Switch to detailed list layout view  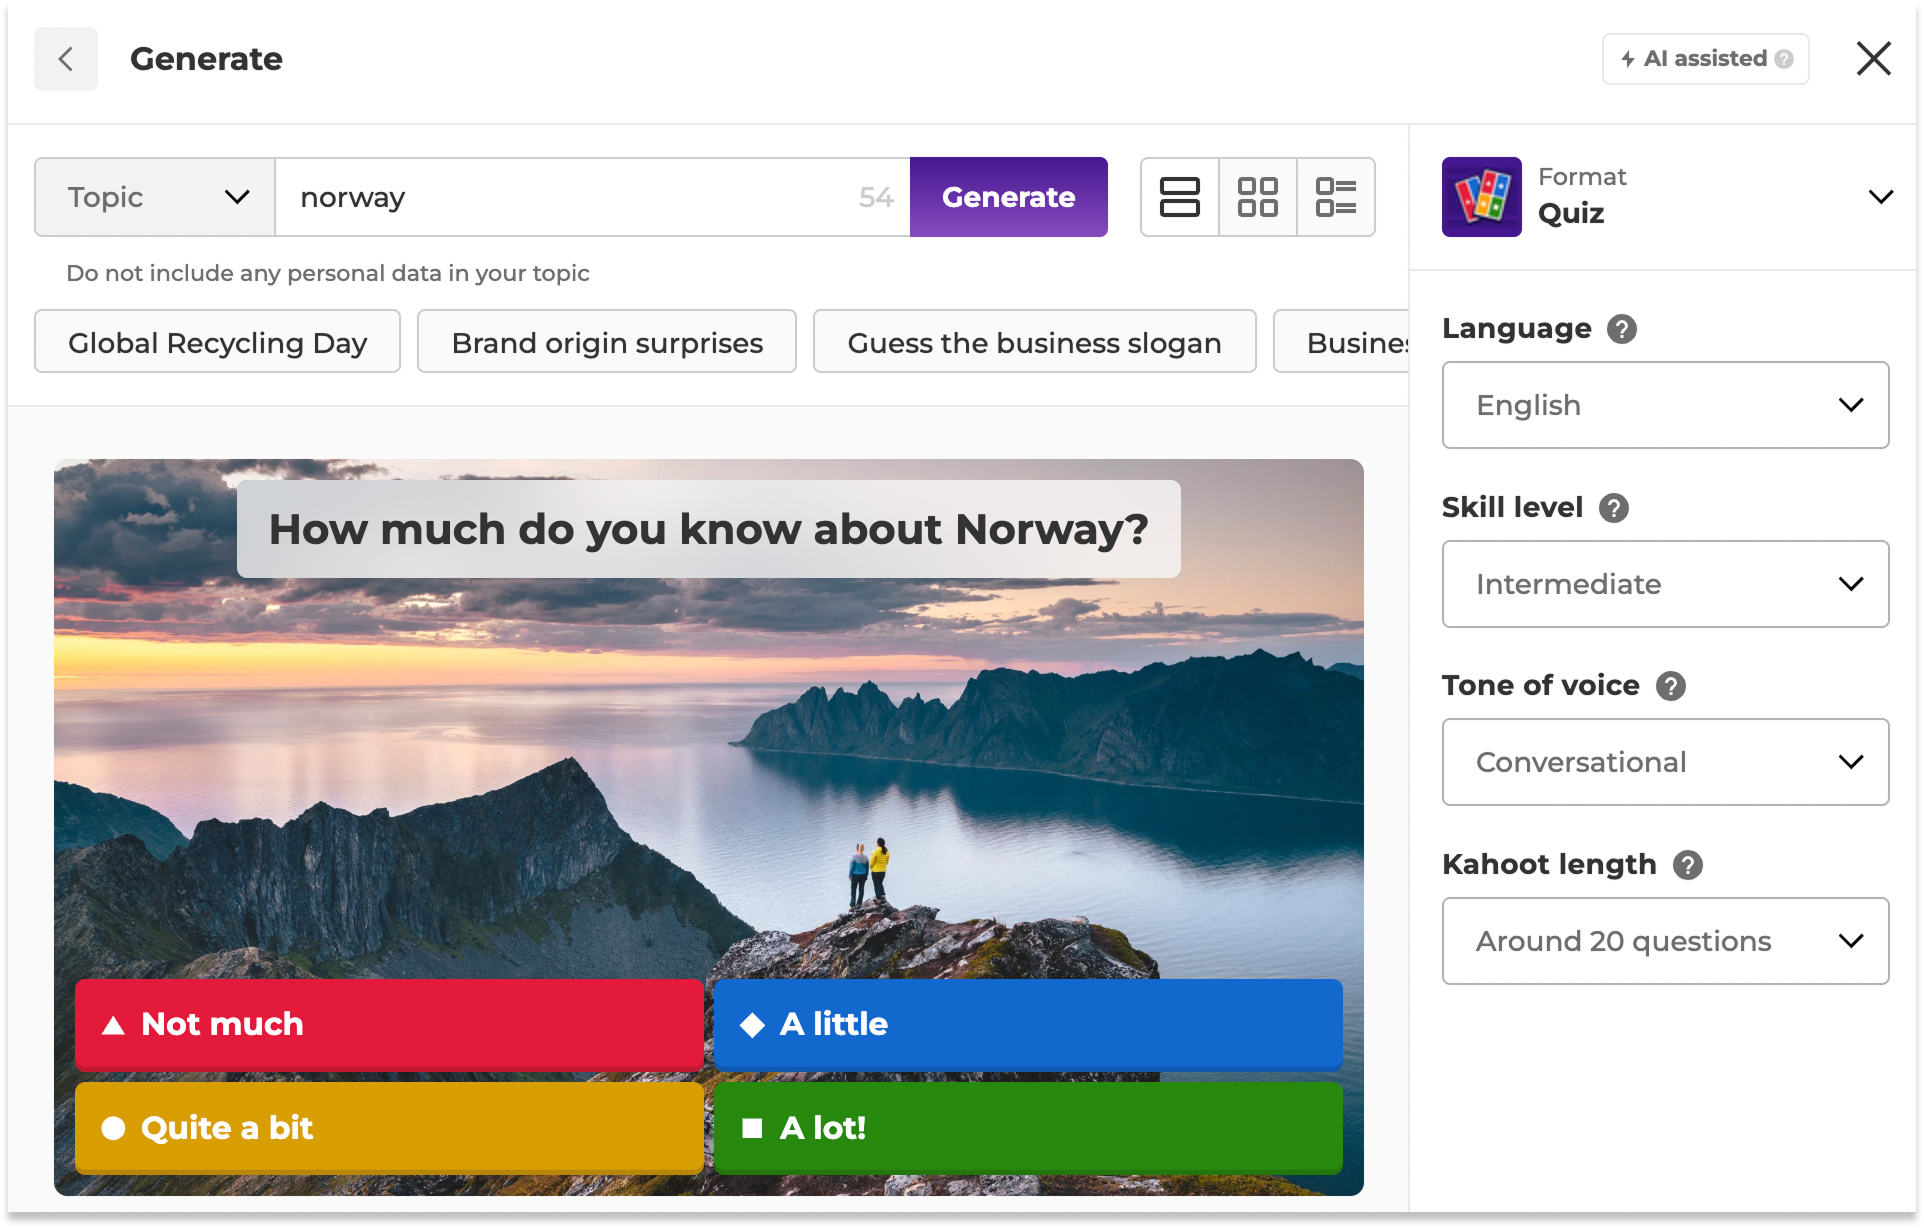click(1336, 197)
